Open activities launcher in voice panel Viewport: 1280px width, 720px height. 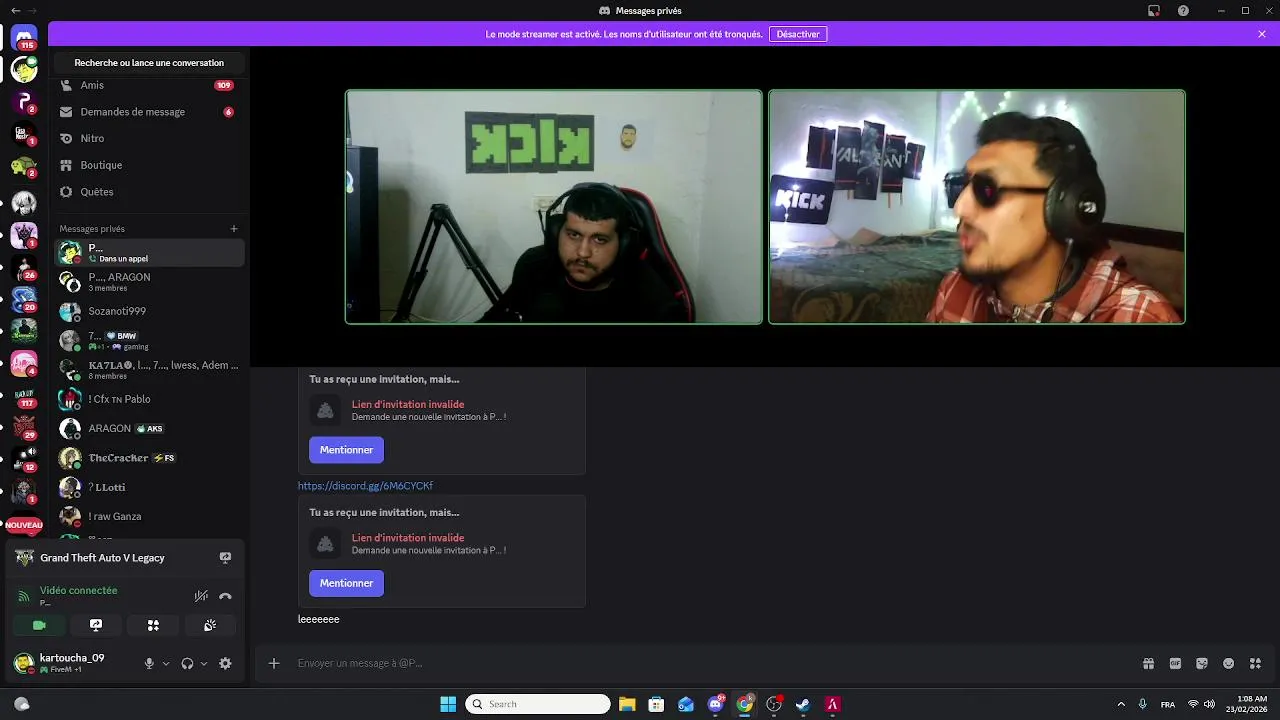tap(153, 625)
